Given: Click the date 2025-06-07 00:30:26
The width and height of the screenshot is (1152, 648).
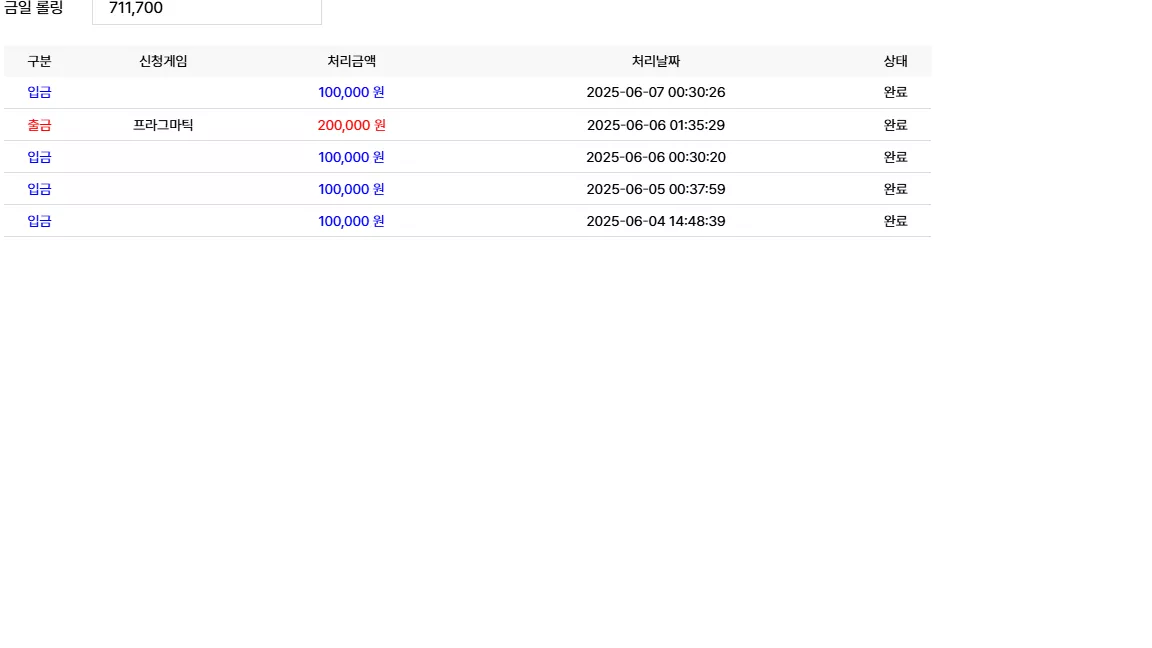Looking at the screenshot, I should click(655, 93).
